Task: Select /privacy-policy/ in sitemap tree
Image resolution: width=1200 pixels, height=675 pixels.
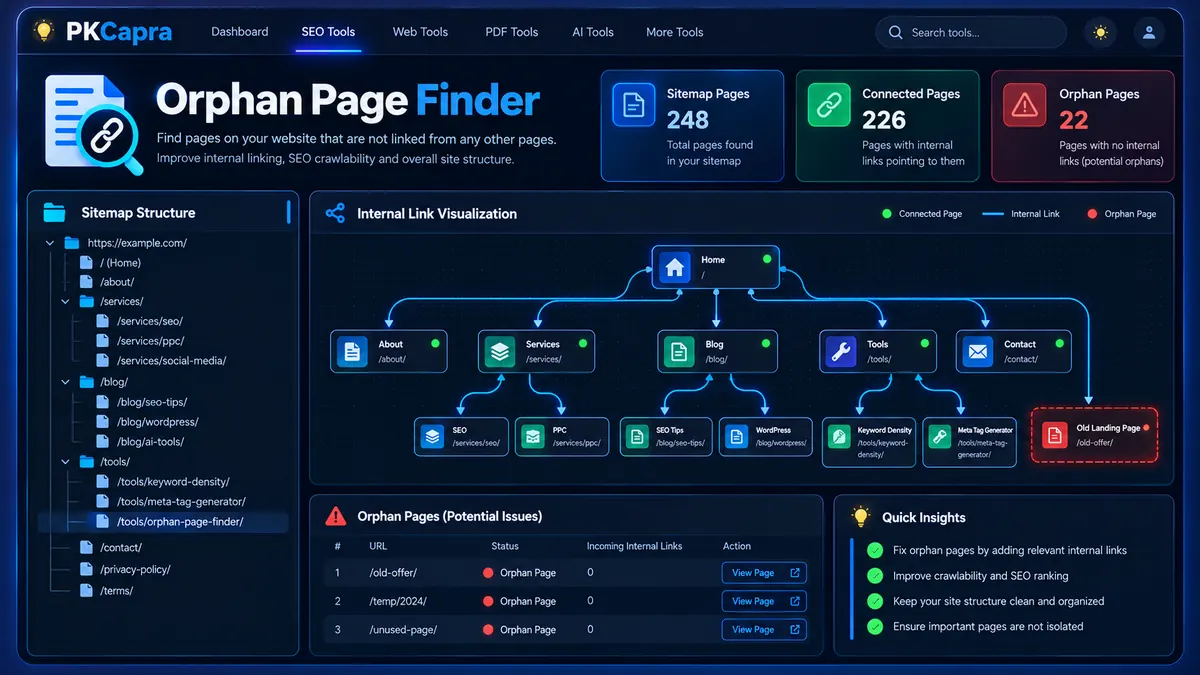Action: pyautogui.click(x=135, y=570)
